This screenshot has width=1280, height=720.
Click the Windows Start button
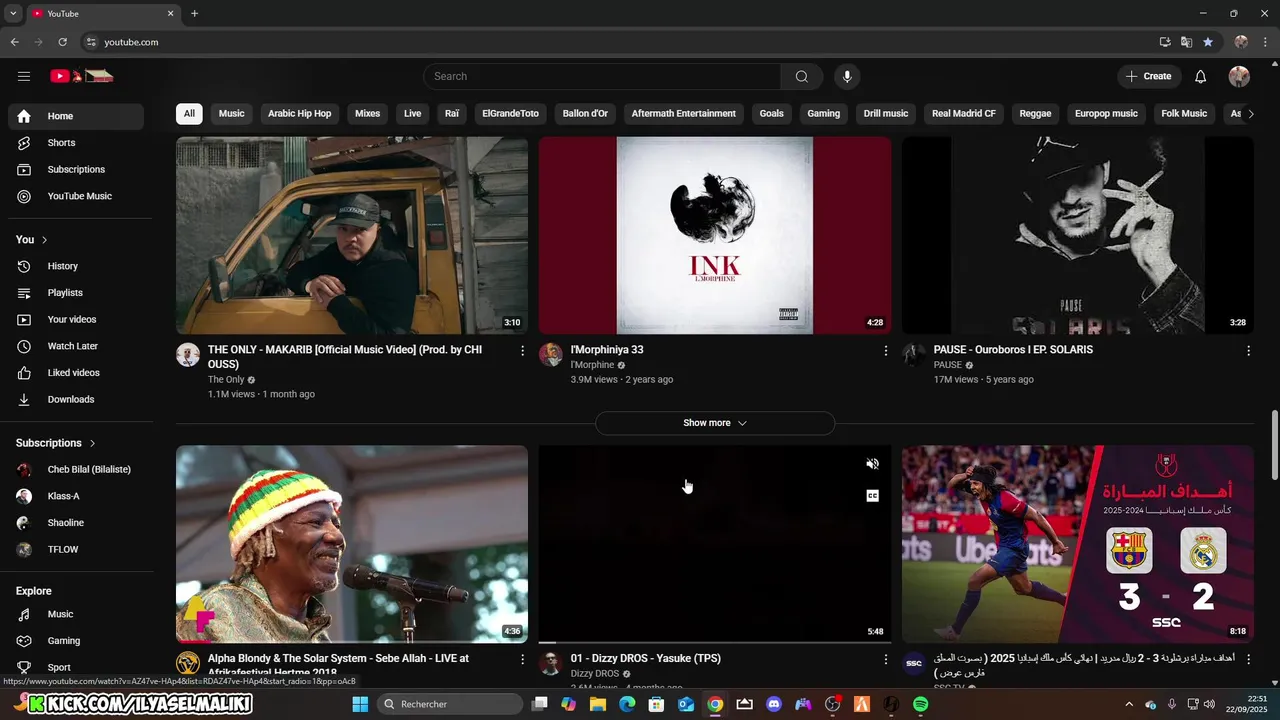tap(360, 705)
